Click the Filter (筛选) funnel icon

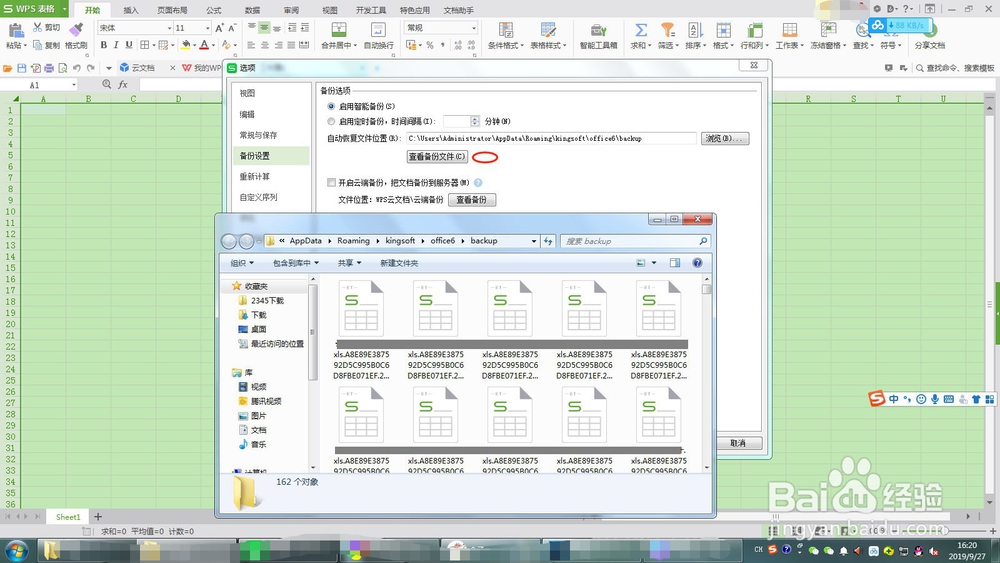667,30
